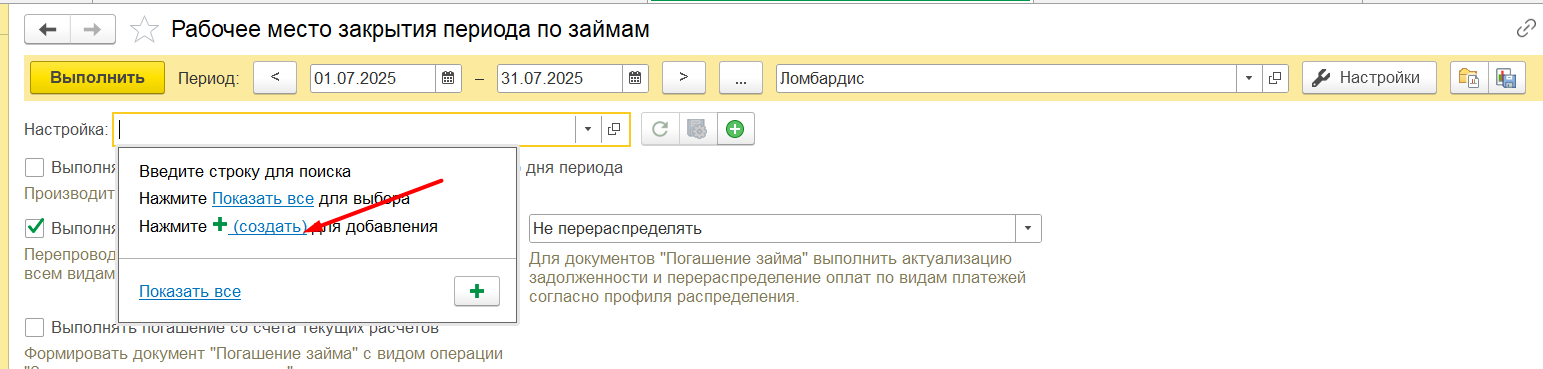Open Настройки wrench button
Screen dimensions: 1543x369
1368,77
